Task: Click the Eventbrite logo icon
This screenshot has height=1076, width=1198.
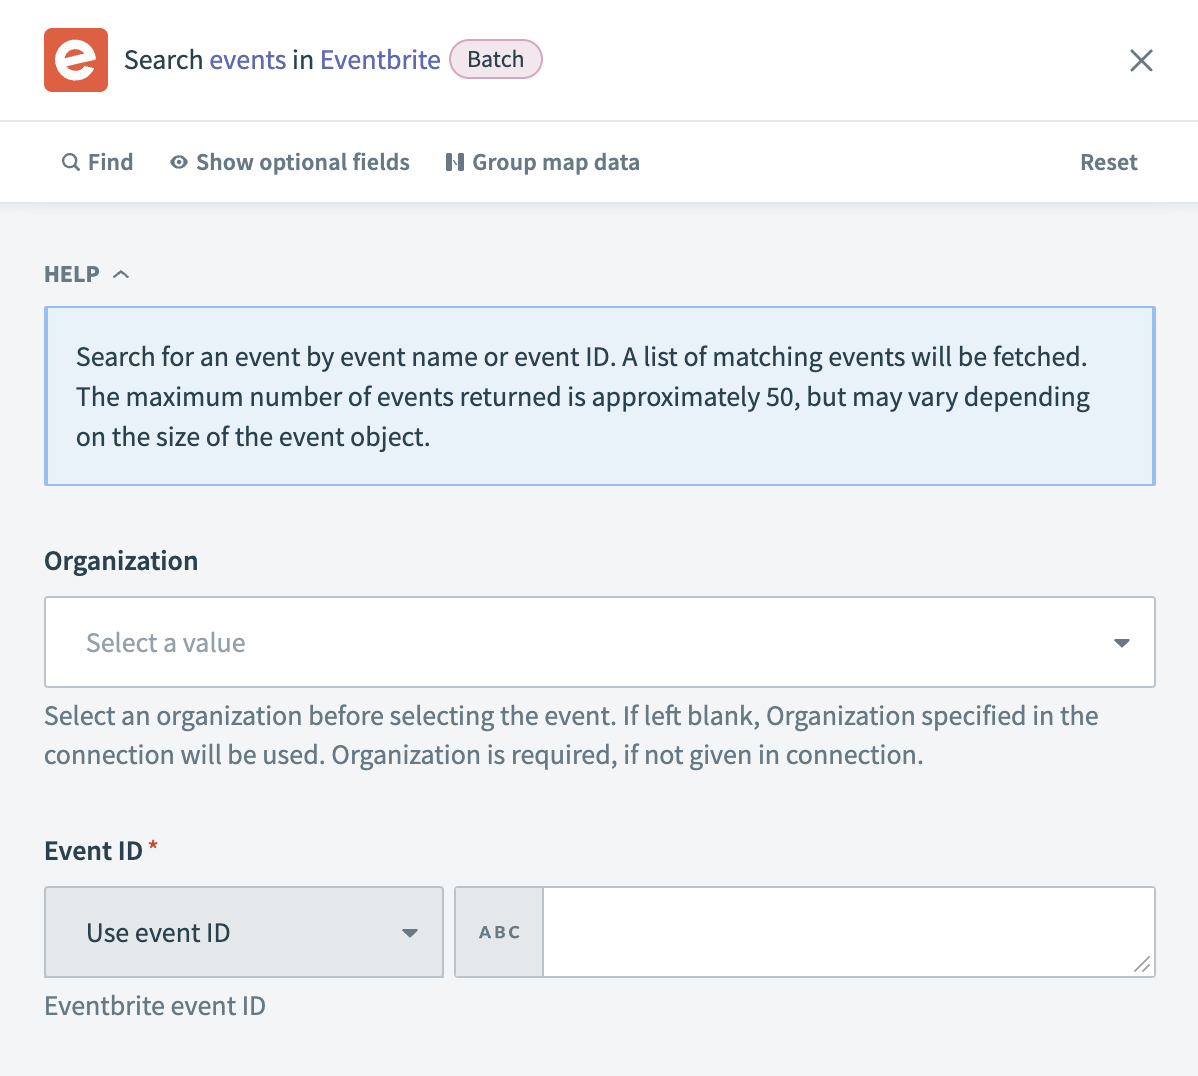Action: [75, 60]
